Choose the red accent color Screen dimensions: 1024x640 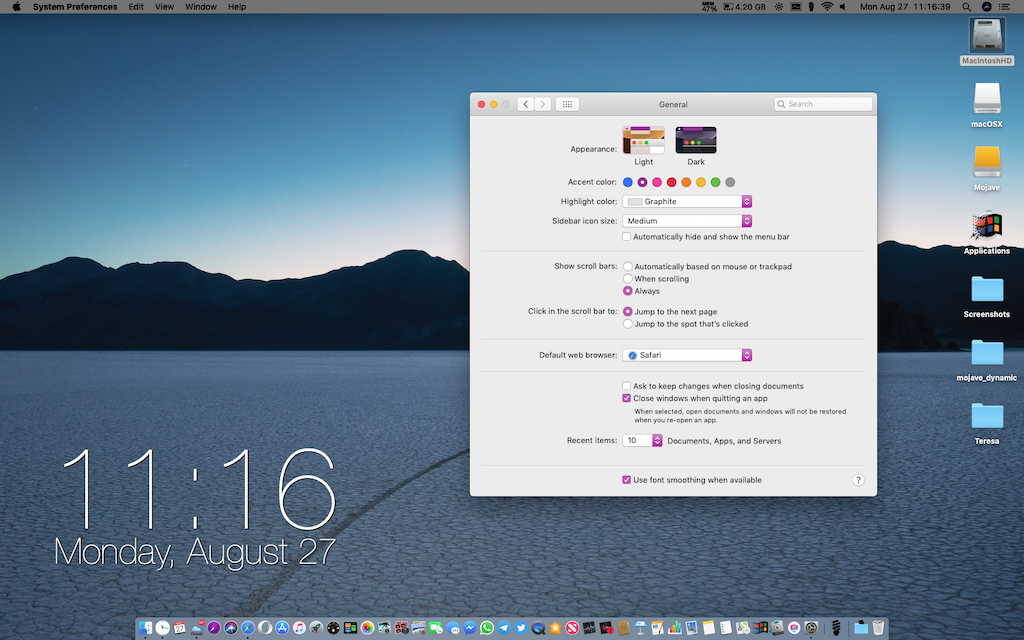click(671, 182)
